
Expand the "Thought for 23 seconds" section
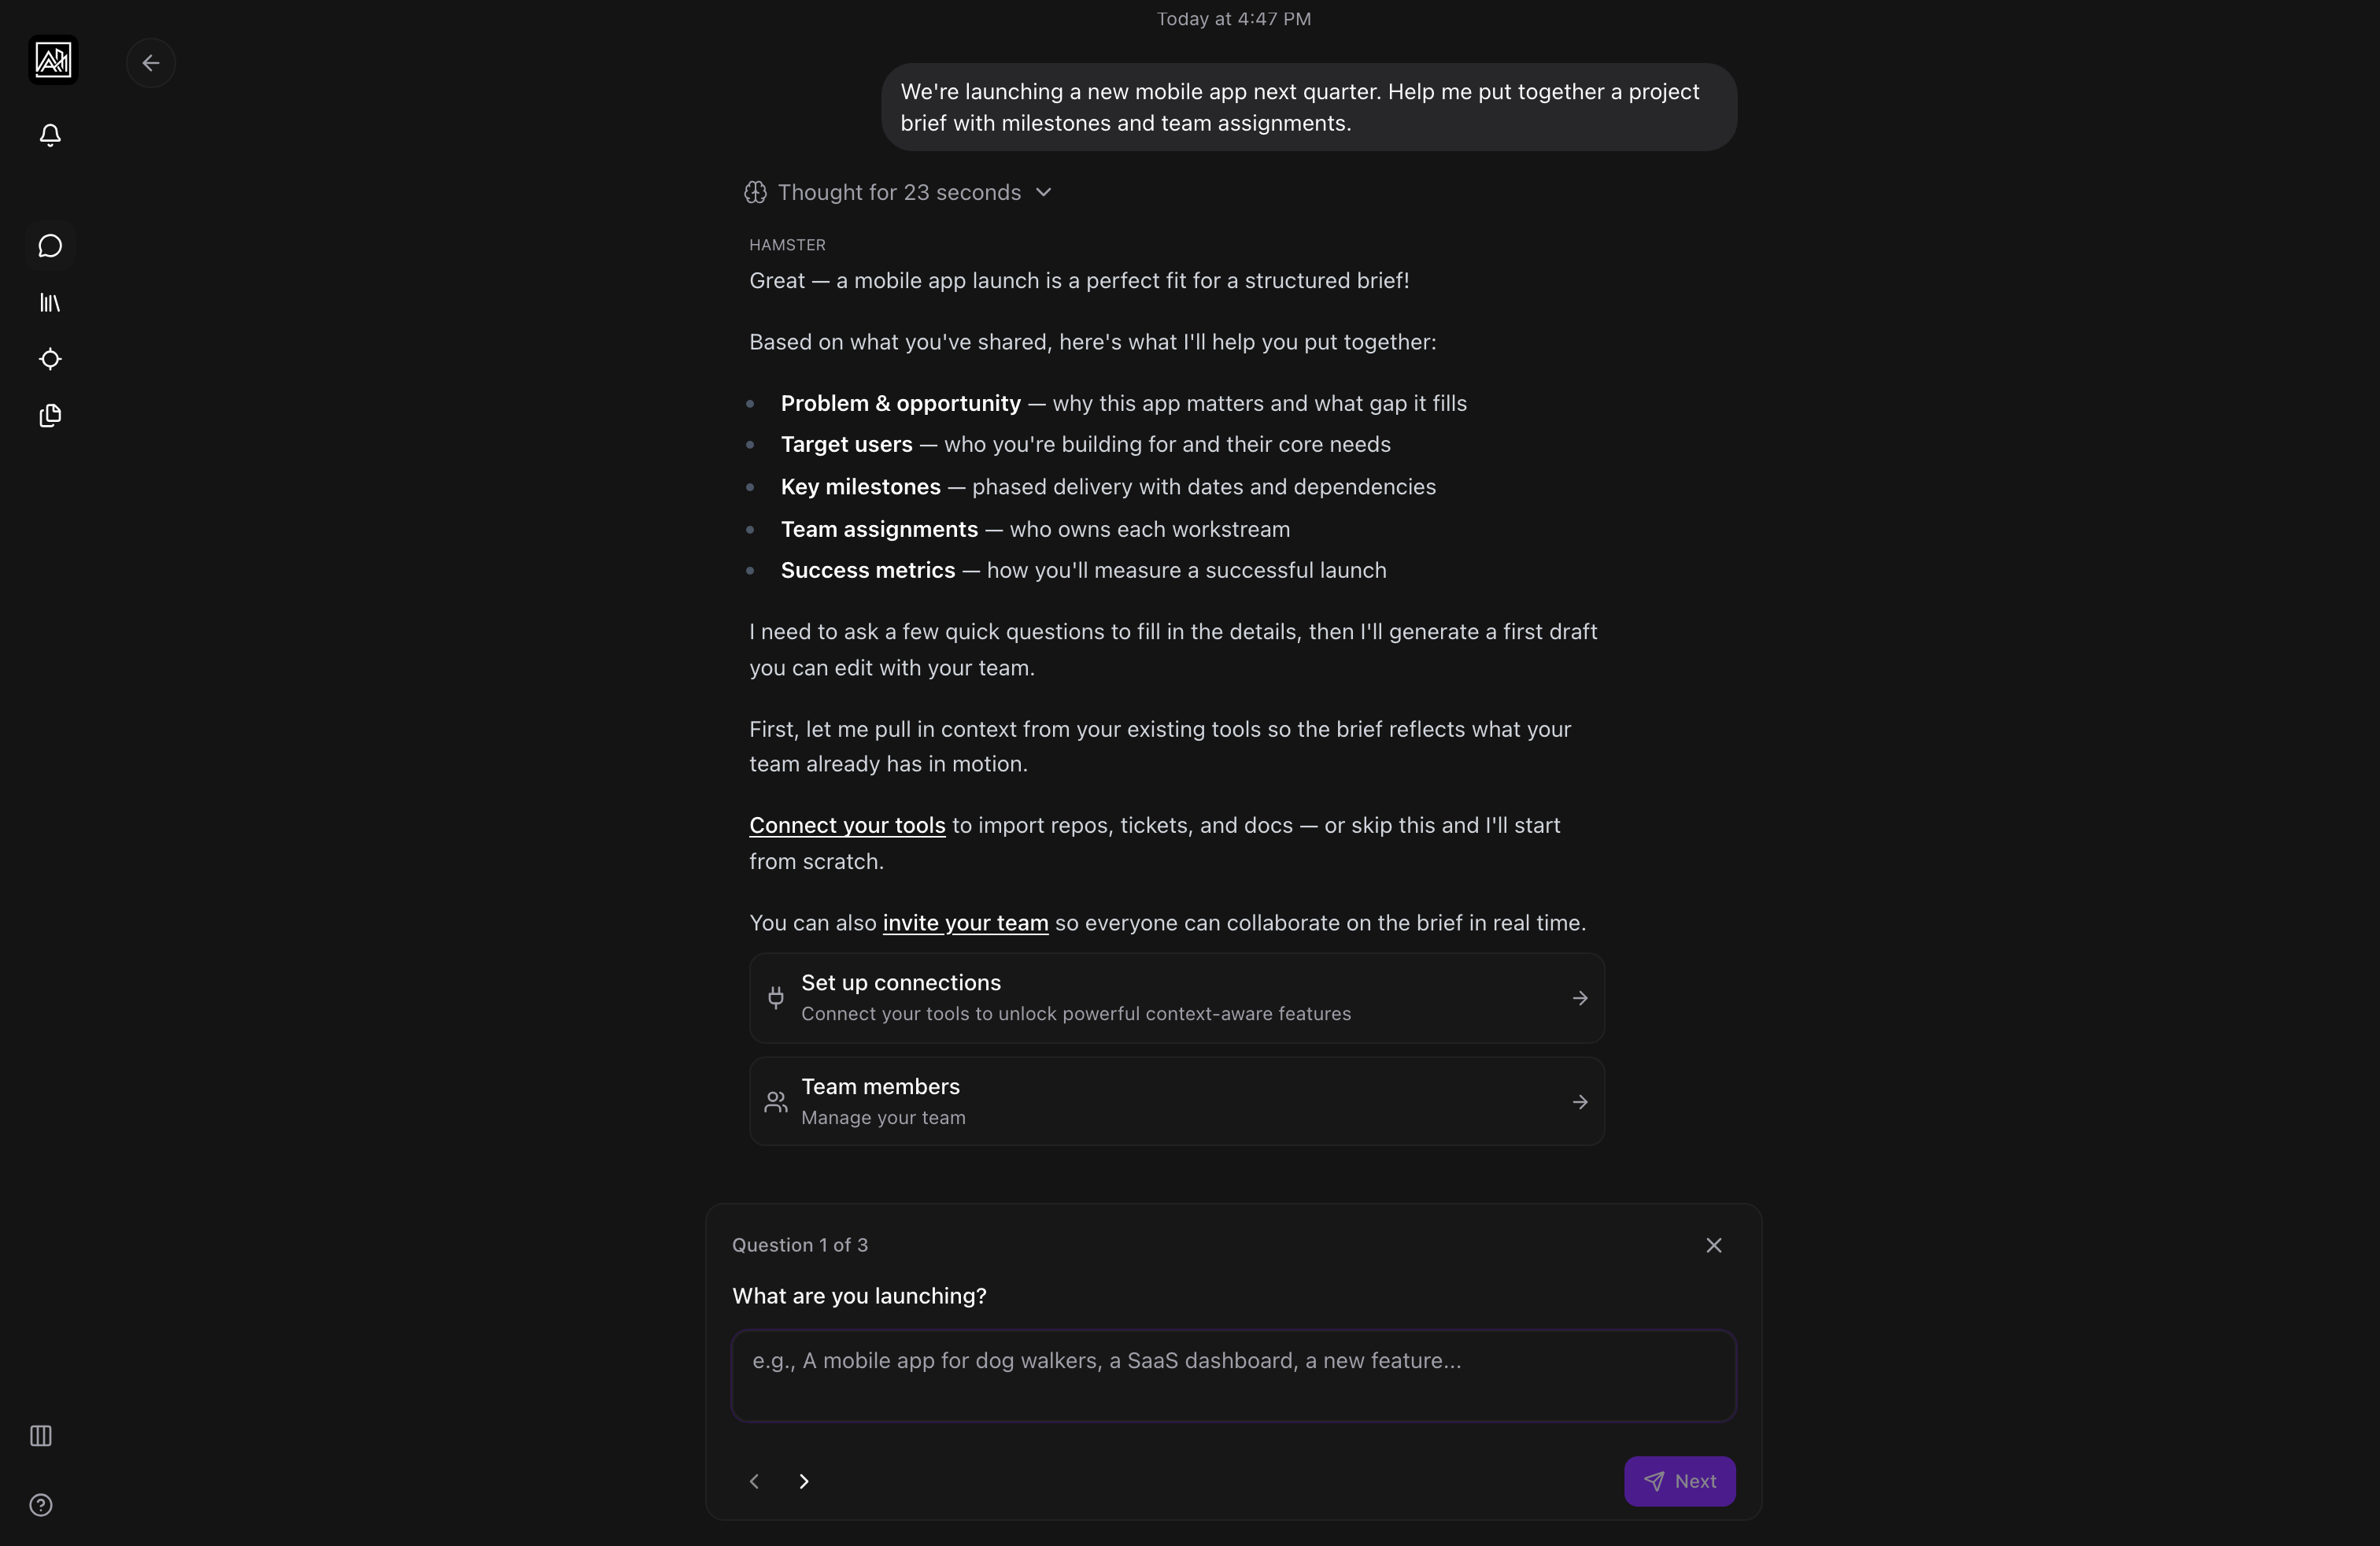pos(898,192)
